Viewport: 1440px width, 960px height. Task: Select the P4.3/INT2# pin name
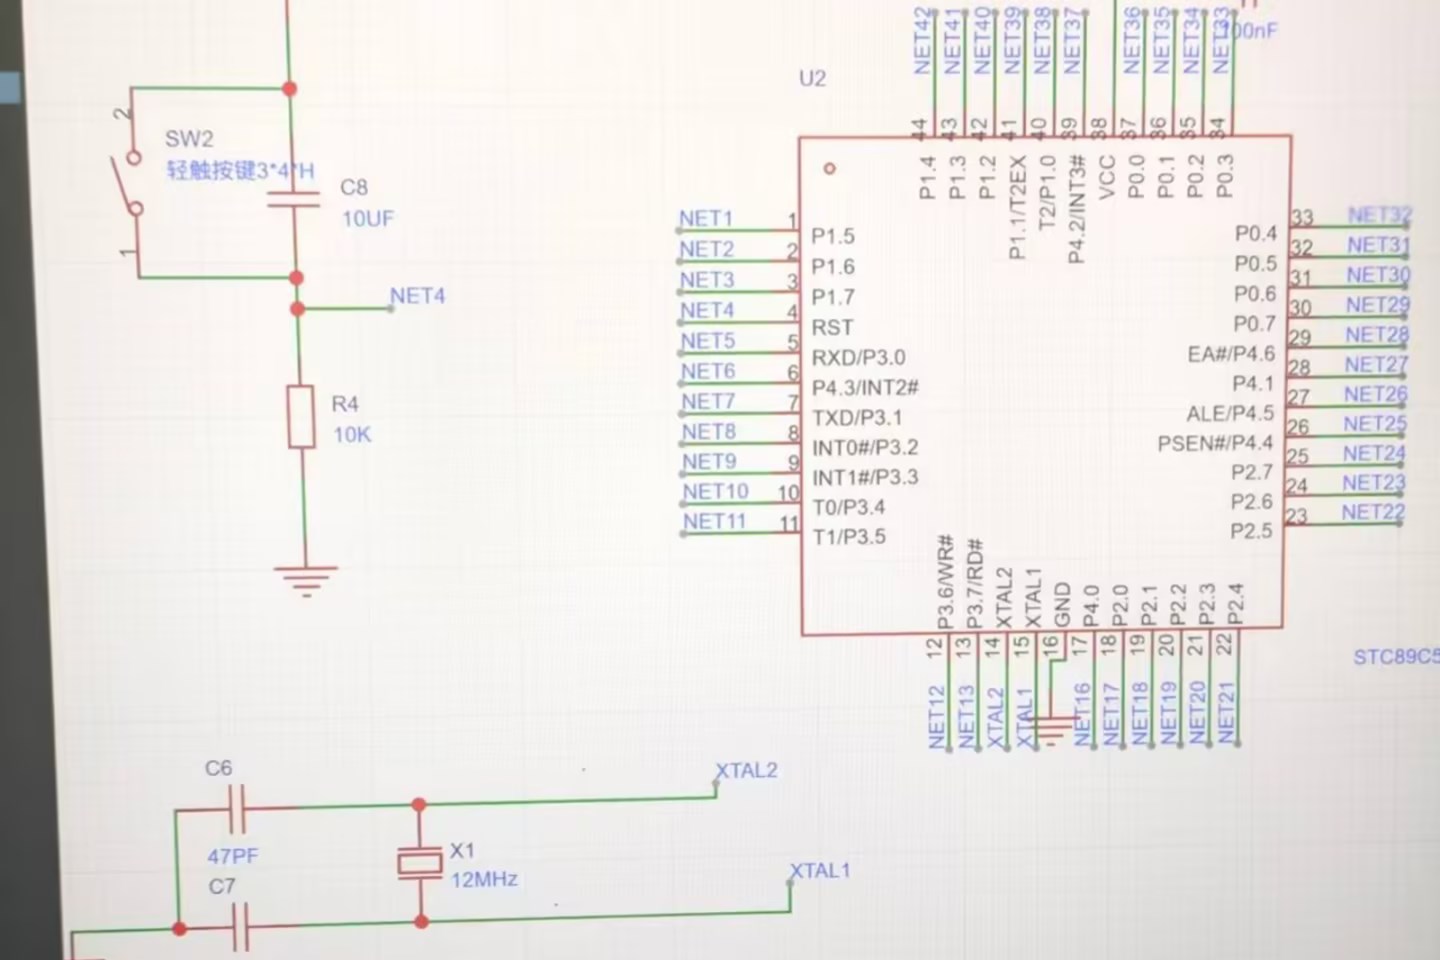(865, 388)
